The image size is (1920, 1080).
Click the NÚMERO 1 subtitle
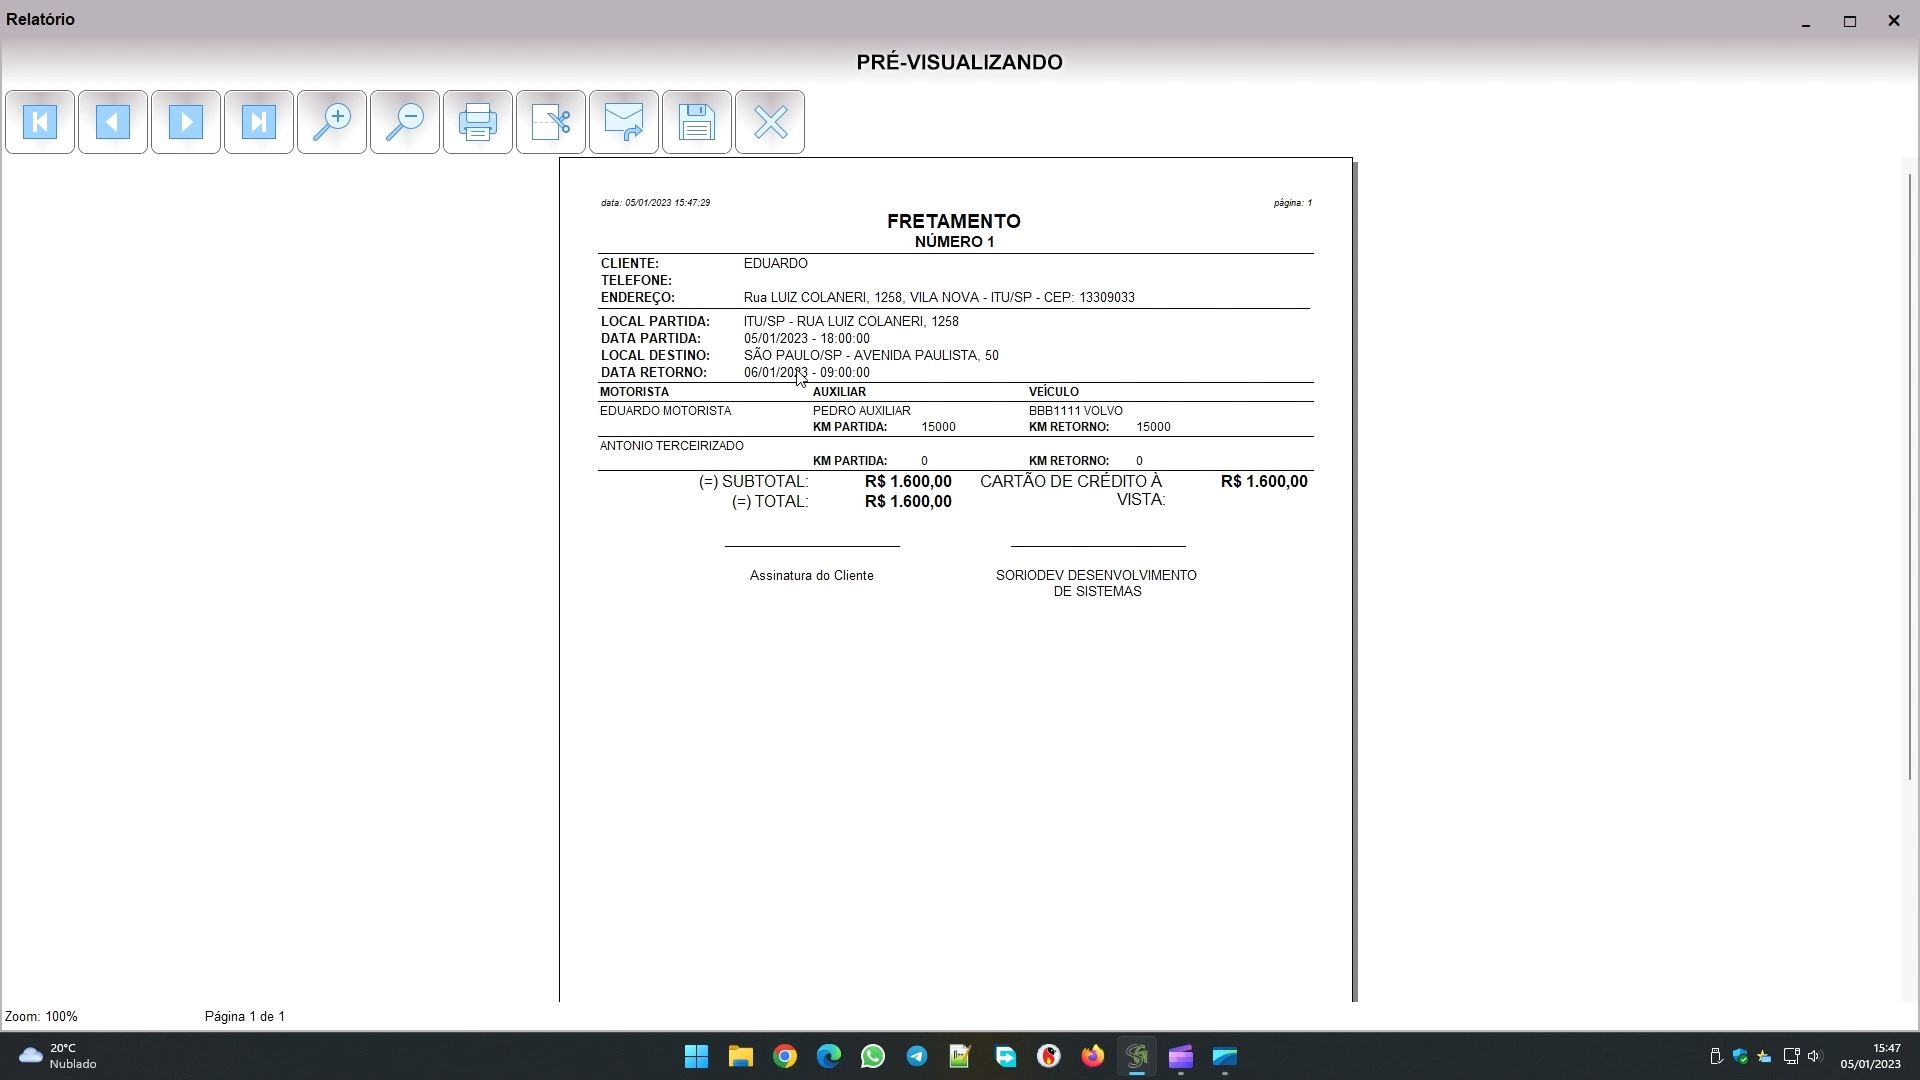click(954, 242)
